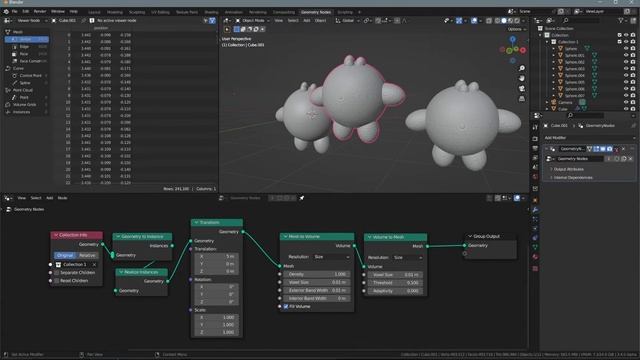Select the Face Corner domain in the spreadsheet
This screenshot has height=360, width=640.
[27, 61]
